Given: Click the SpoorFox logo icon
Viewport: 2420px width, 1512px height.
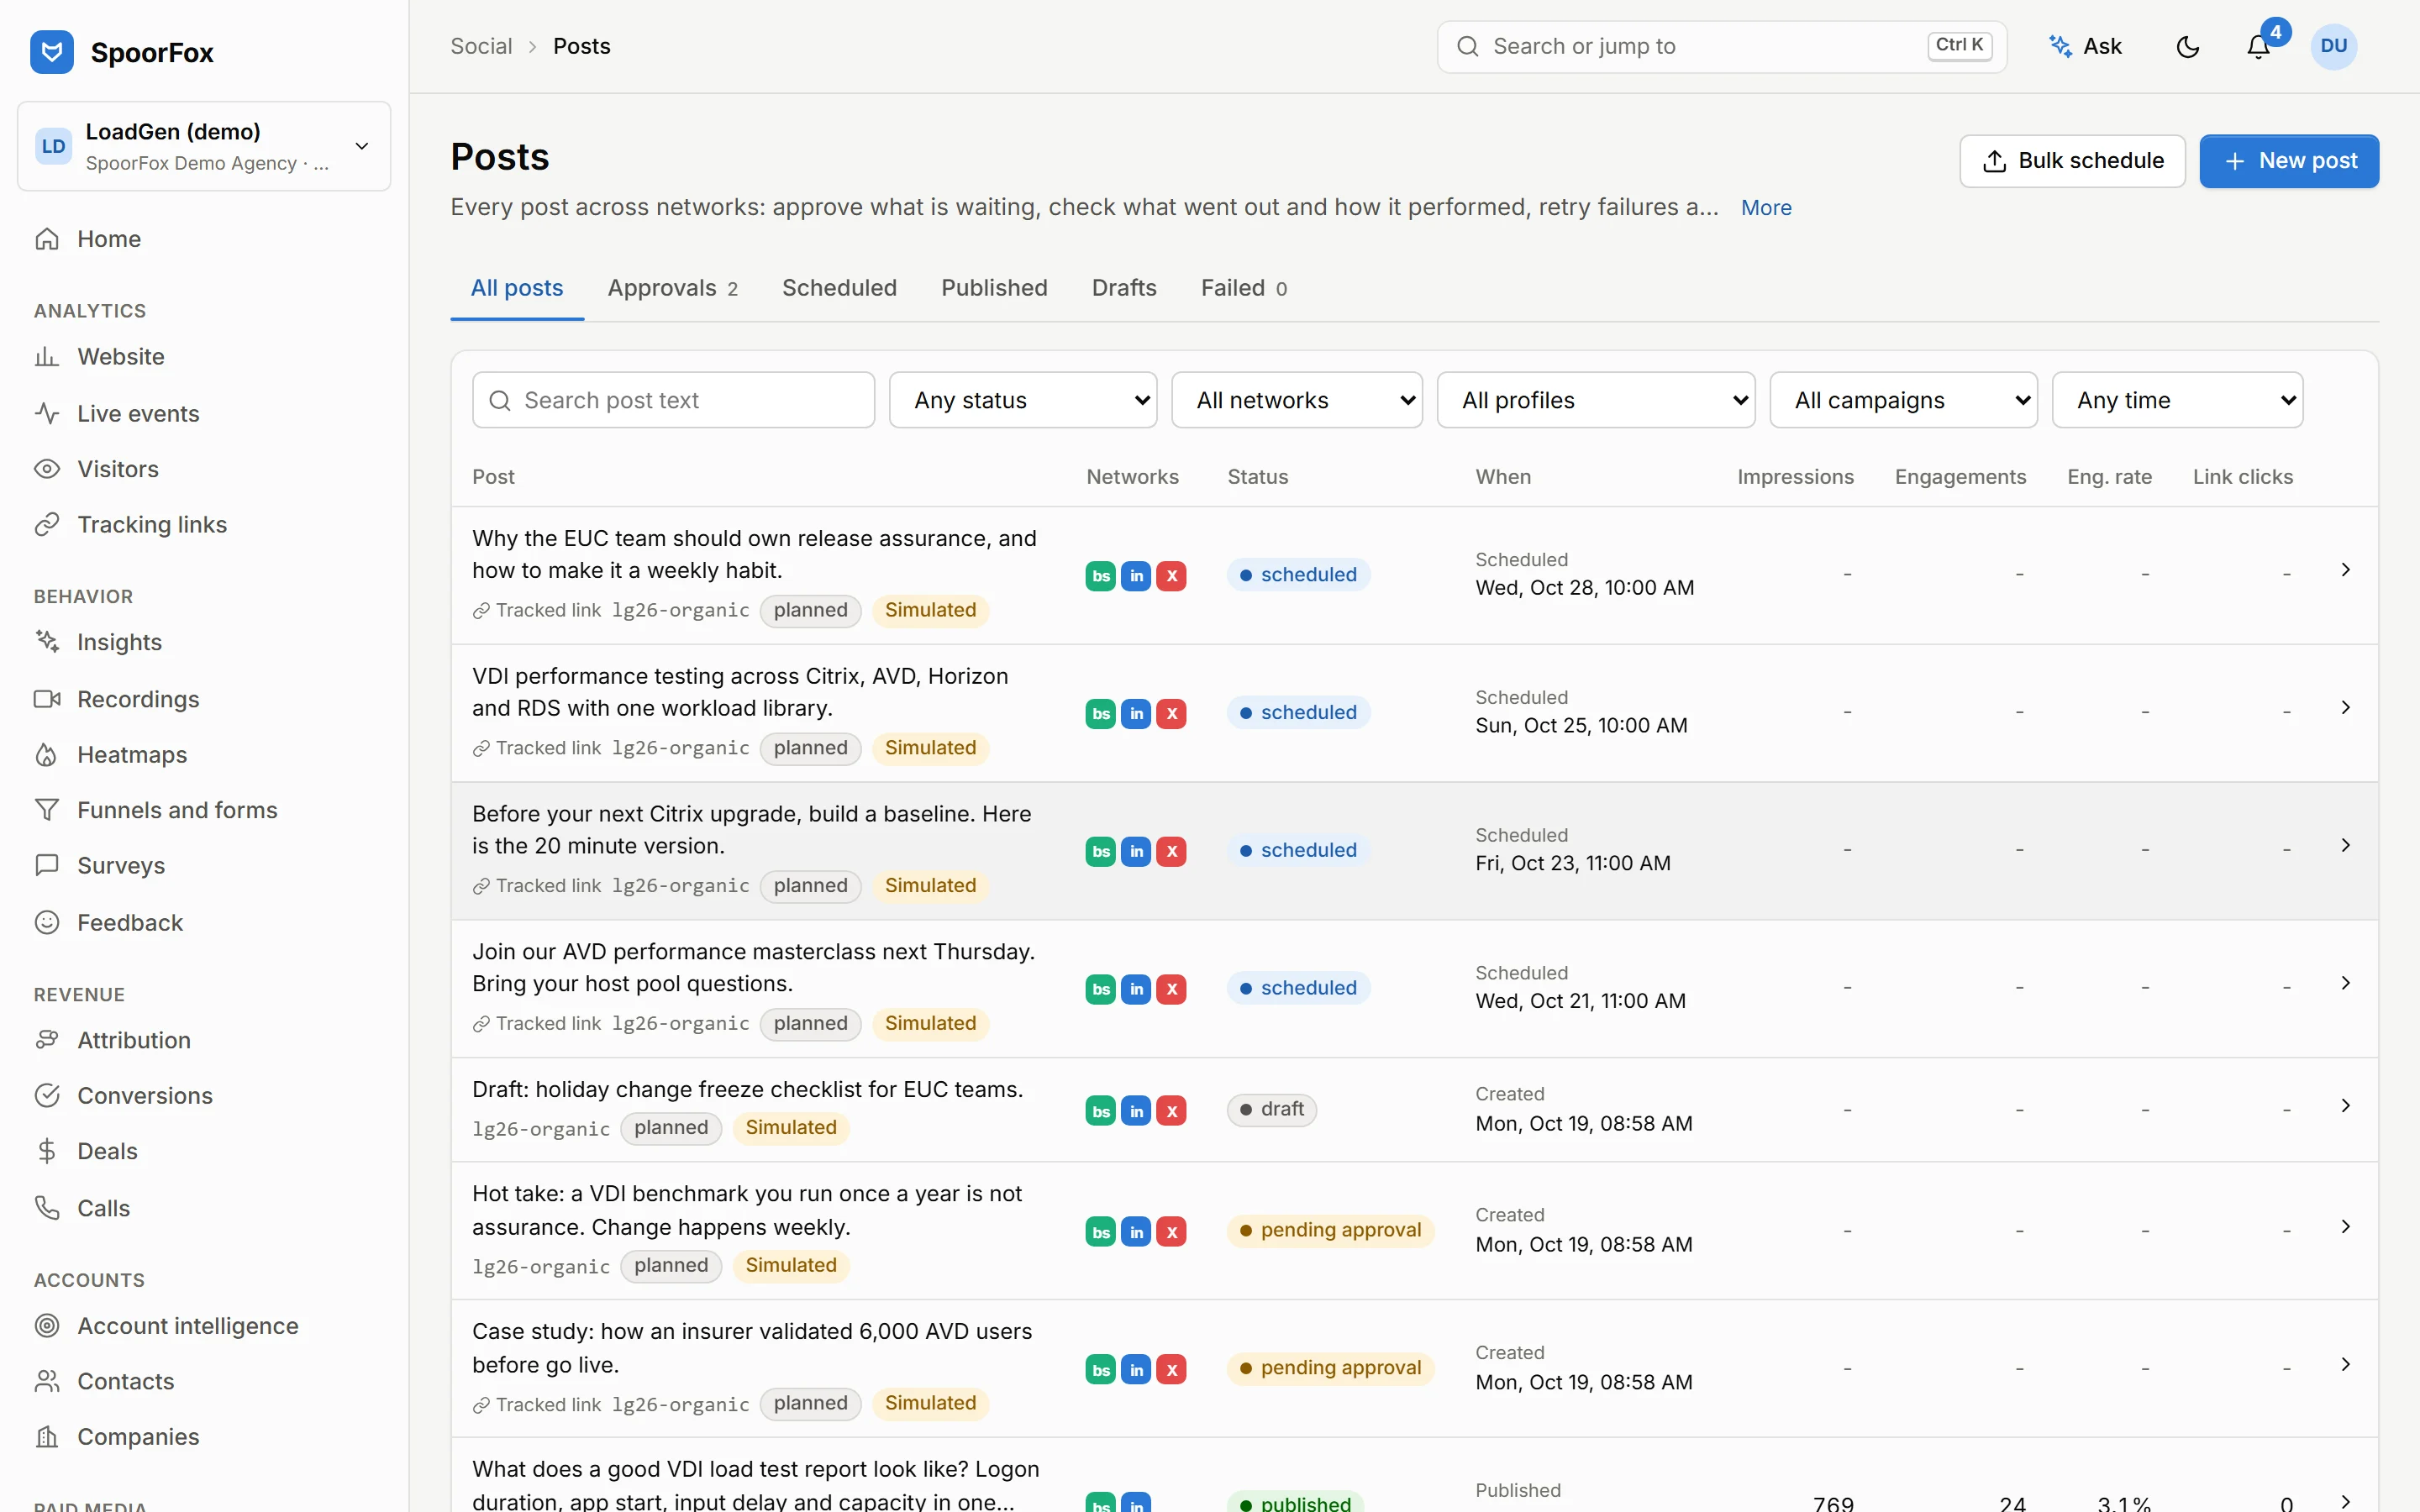Looking at the screenshot, I should [x=52, y=52].
